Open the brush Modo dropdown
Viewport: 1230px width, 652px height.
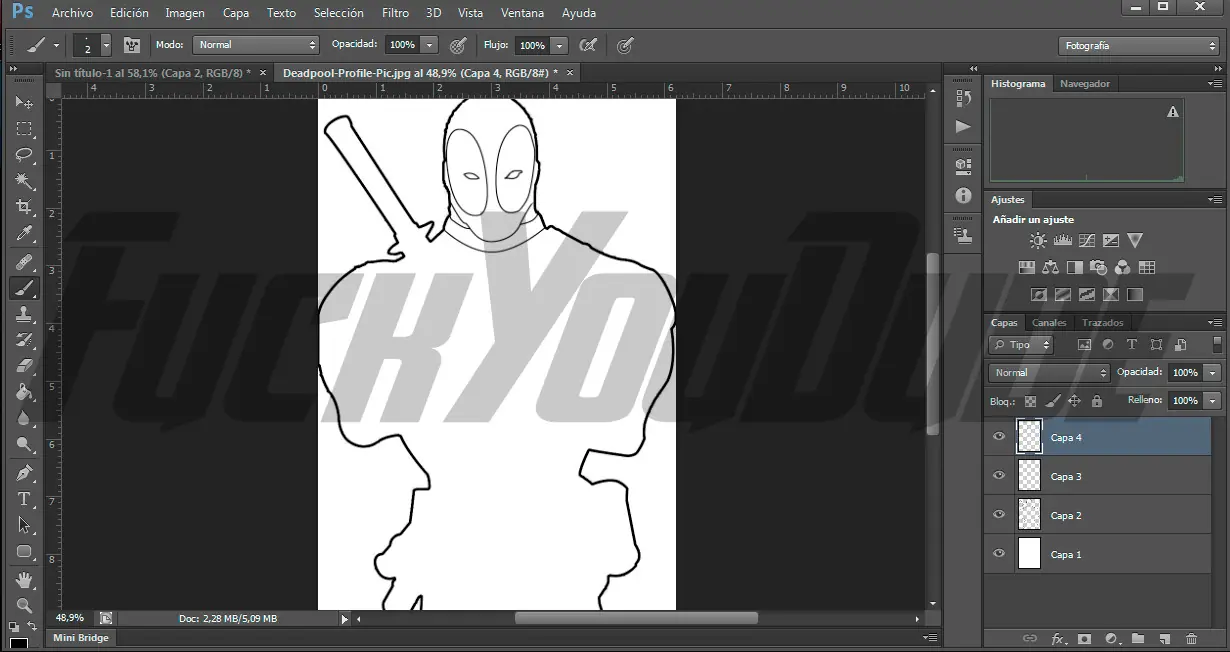point(256,45)
